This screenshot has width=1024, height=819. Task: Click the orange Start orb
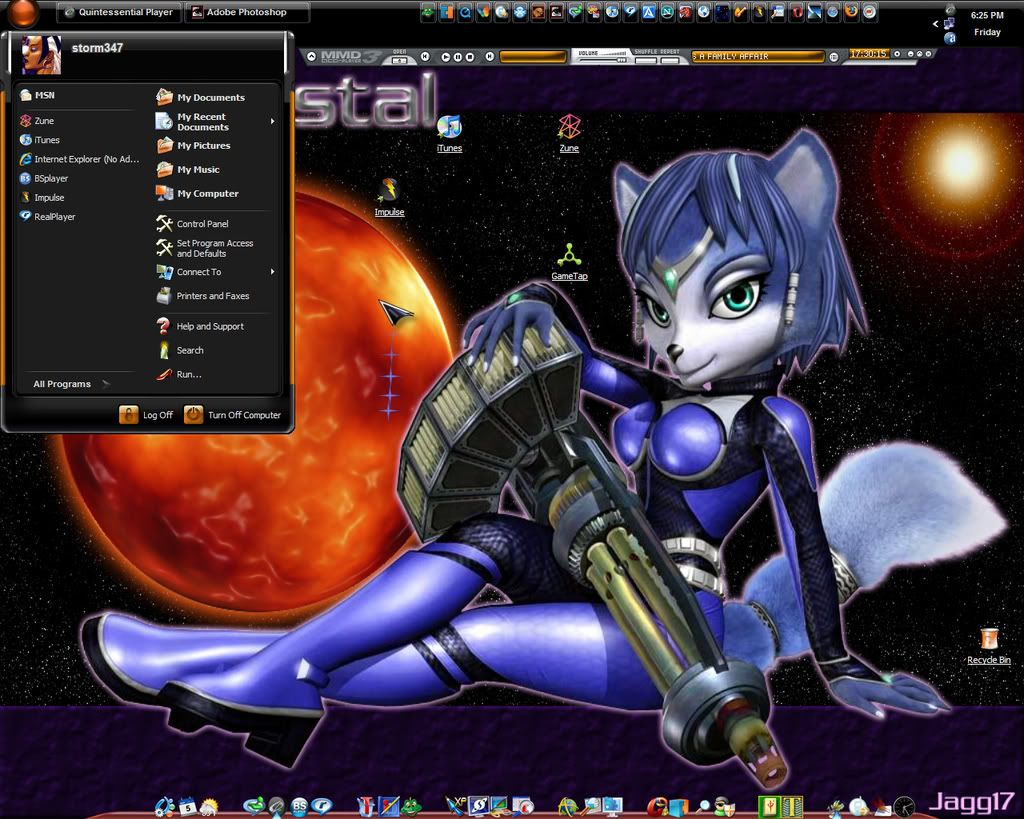(23, 12)
